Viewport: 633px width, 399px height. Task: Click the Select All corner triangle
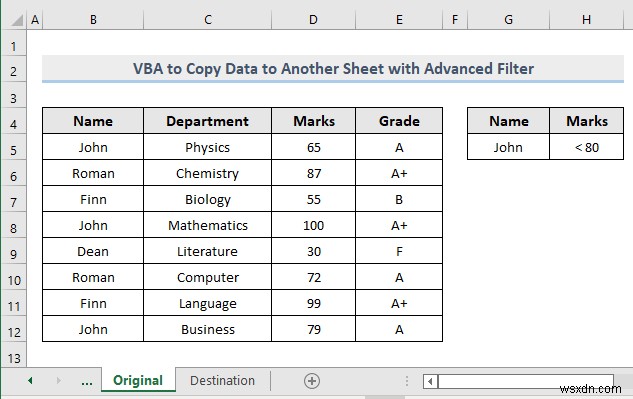17,20
